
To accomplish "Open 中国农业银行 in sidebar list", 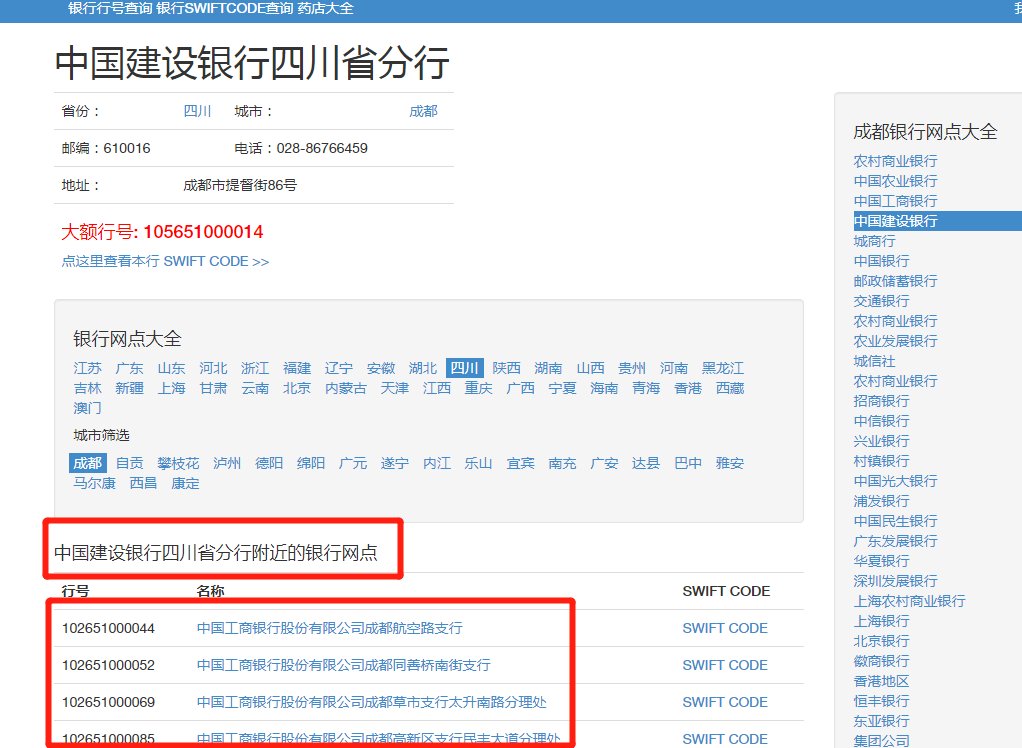I will pos(896,181).
